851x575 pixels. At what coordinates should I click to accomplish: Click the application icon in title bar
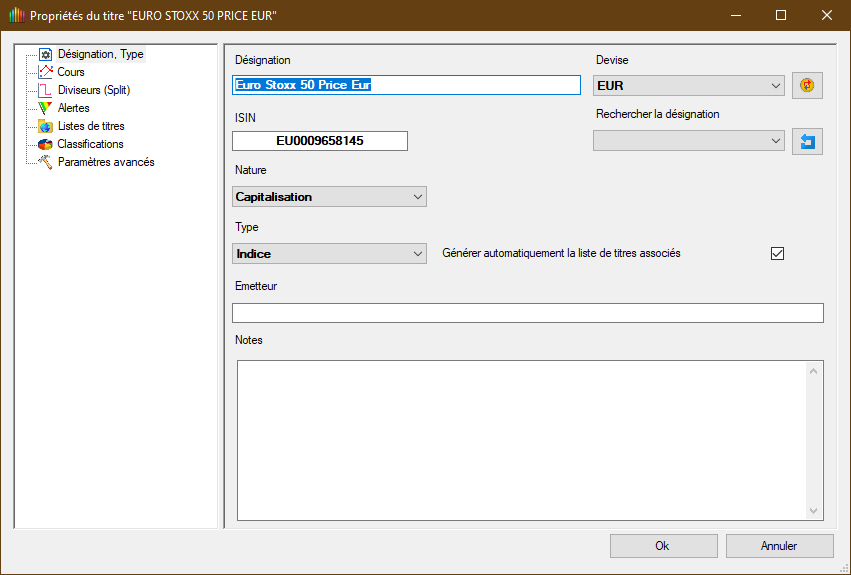coord(15,16)
